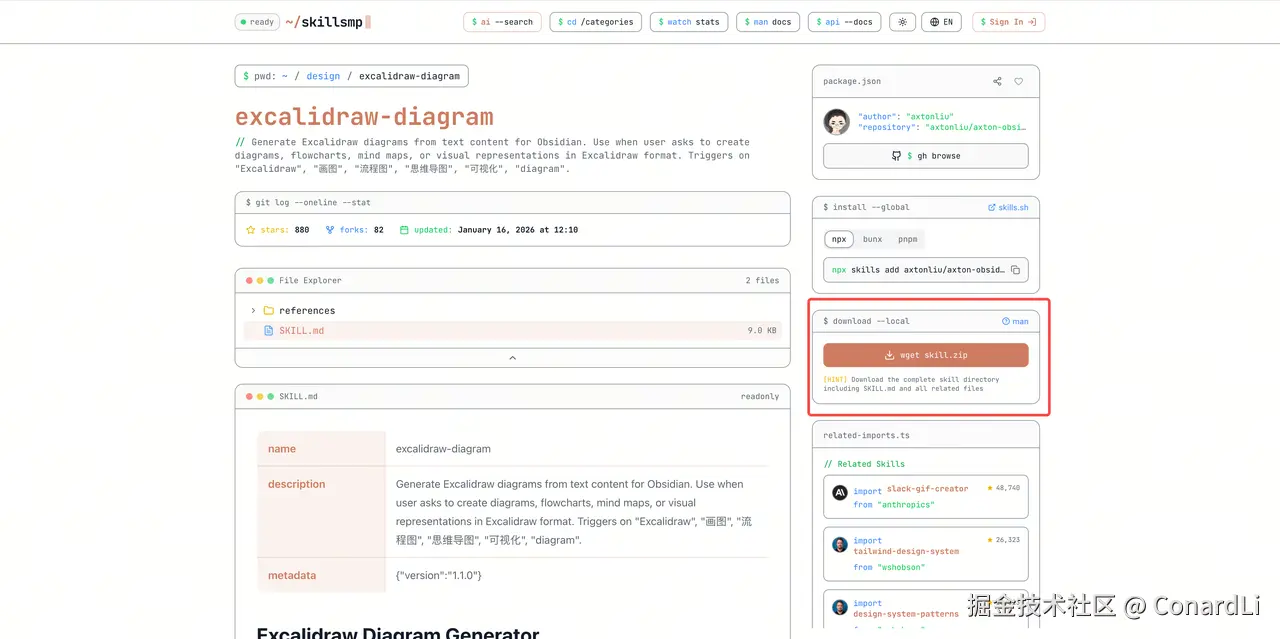Screen dimensions: 1280x639
Task: Click the 'readonly' label in SKILL.md panel
Action: (760, 397)
